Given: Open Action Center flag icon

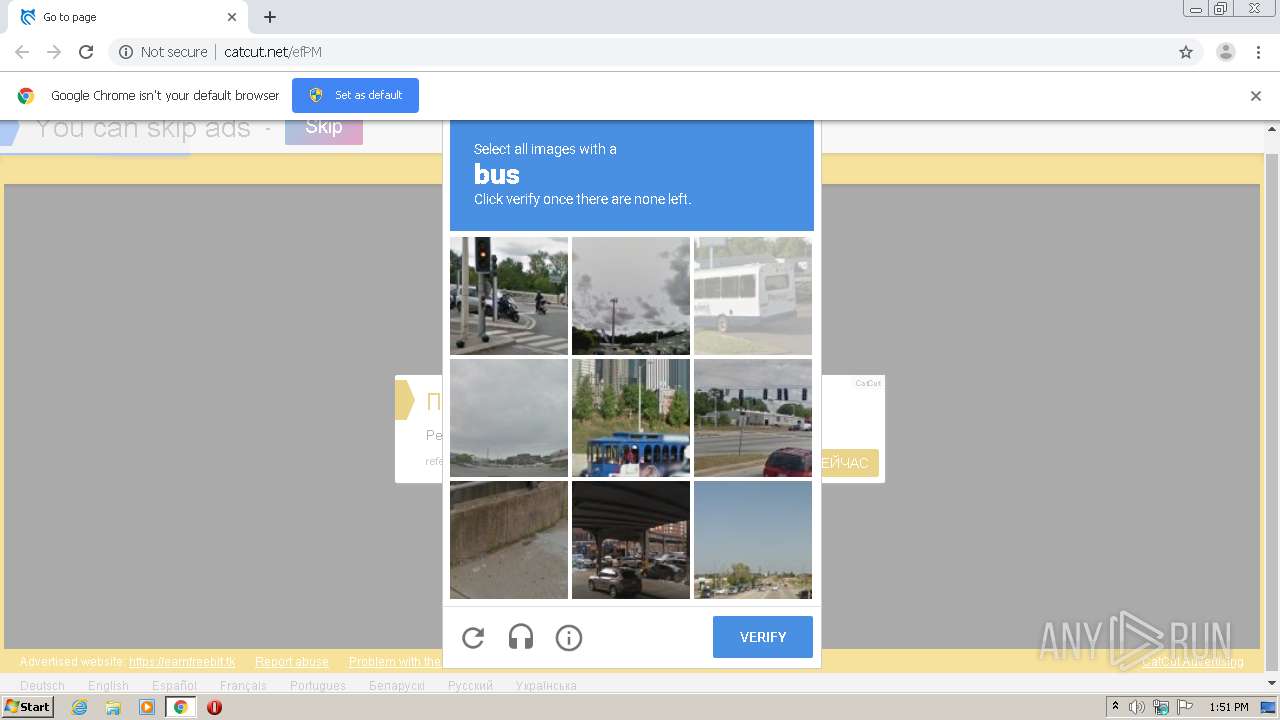Looking at the screenshot, I should click(x=1185, y=707).
